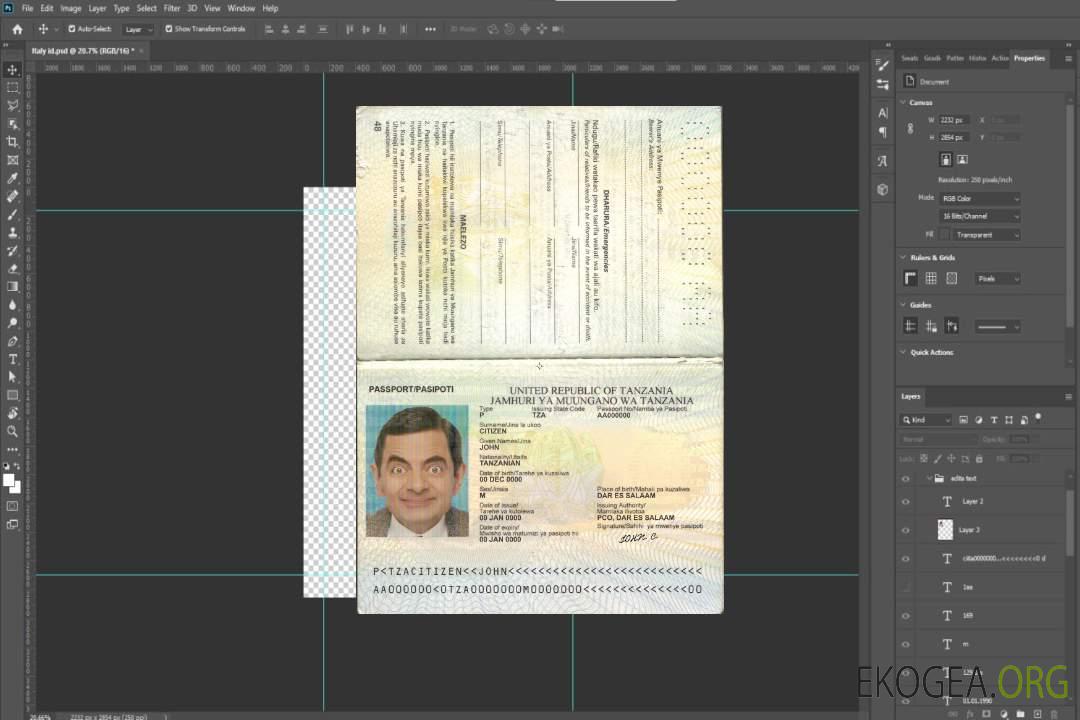This screenshot has height=720, width=1080.
Task: Click the delete layer trash icon
Action: (1054, 714)
